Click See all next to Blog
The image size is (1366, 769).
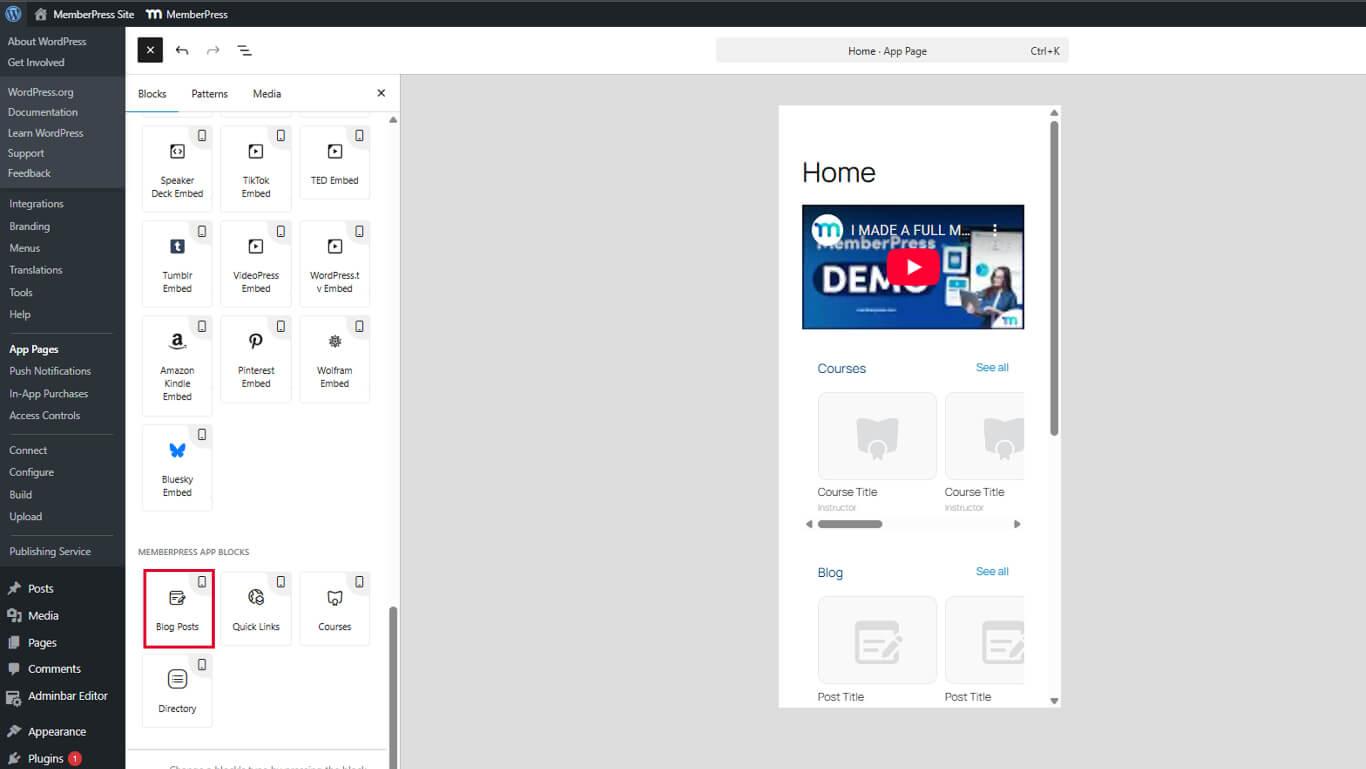click(992, 572)
